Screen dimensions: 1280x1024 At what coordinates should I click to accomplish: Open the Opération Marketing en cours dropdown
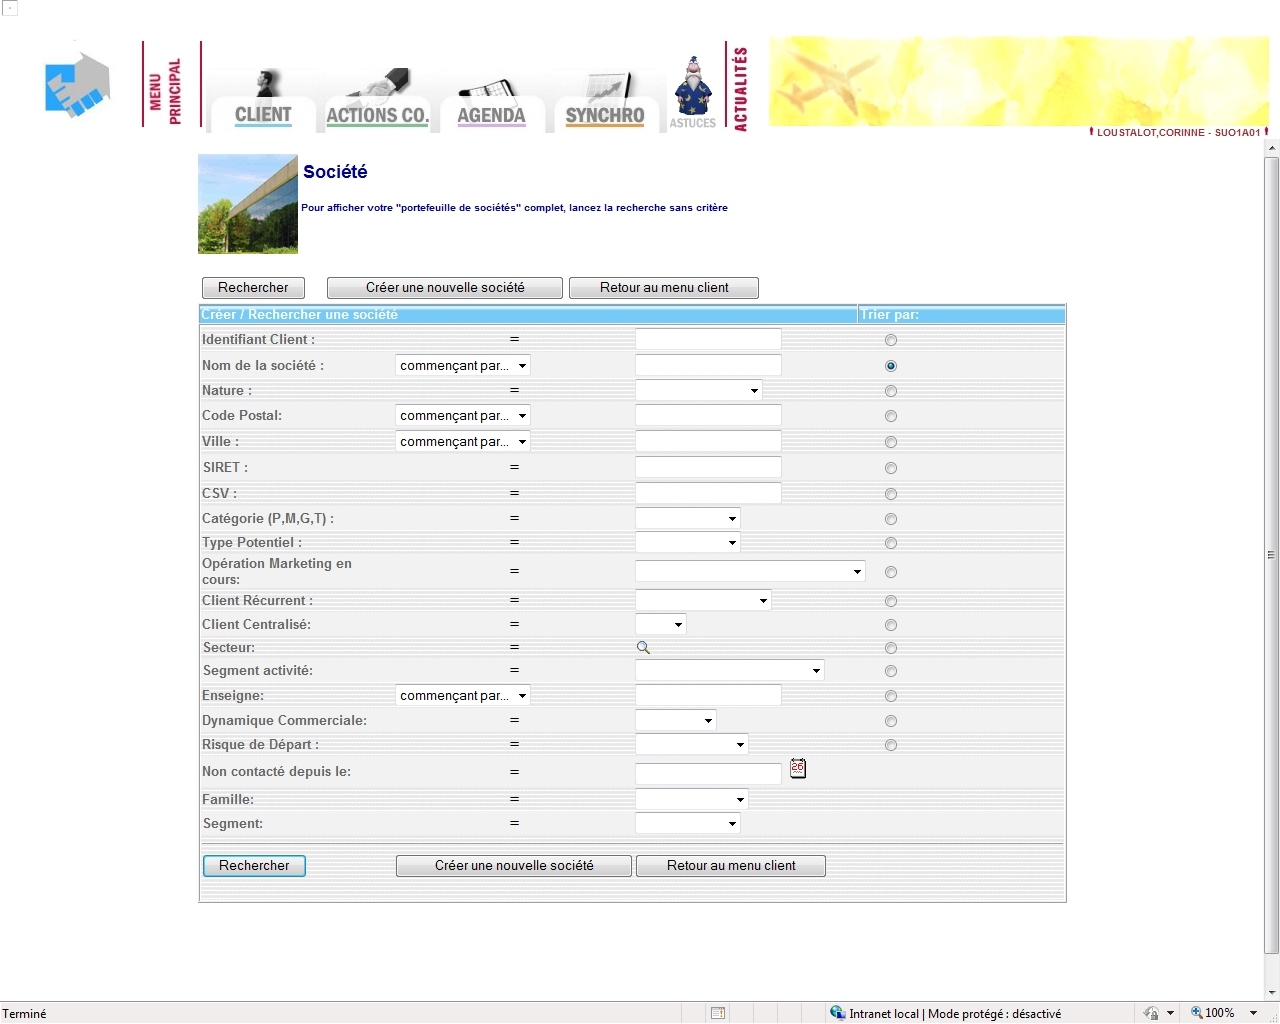pyautogui.click(x=750, y=572)
